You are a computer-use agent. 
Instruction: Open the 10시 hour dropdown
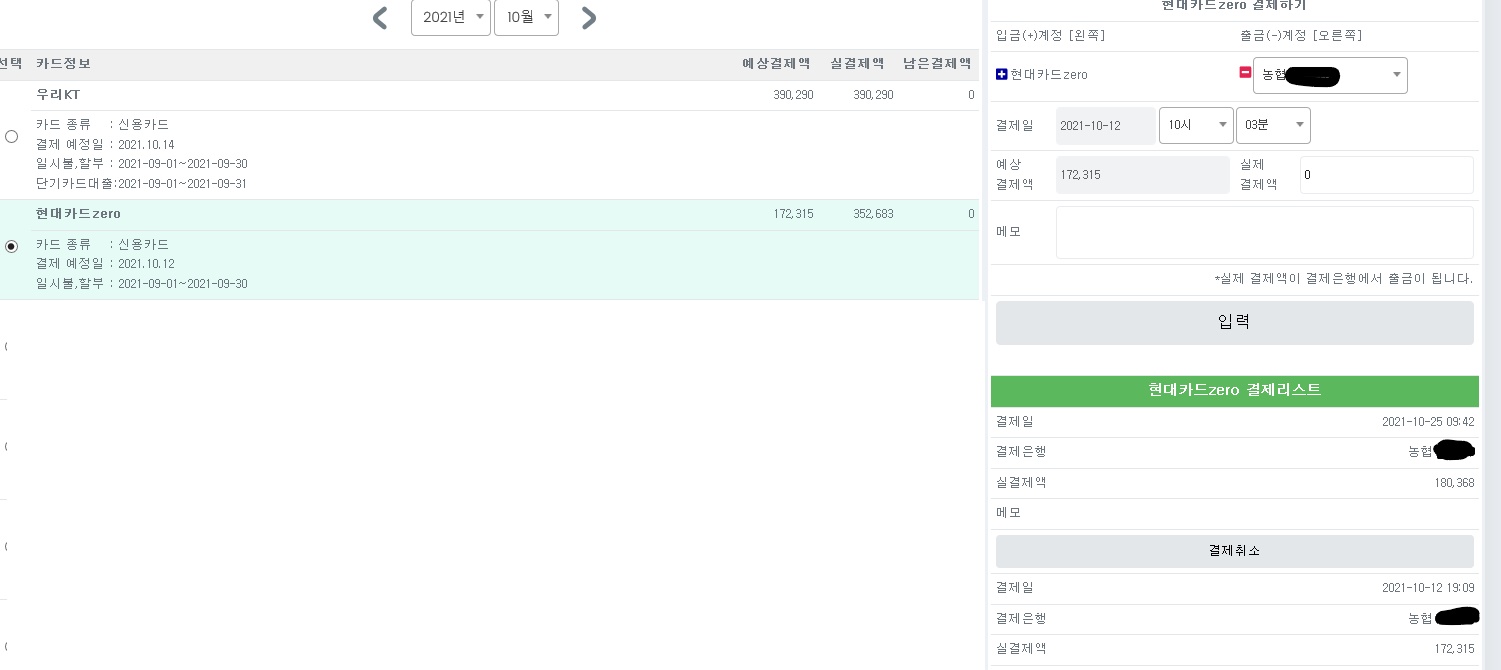click(x=1196, y=125)
